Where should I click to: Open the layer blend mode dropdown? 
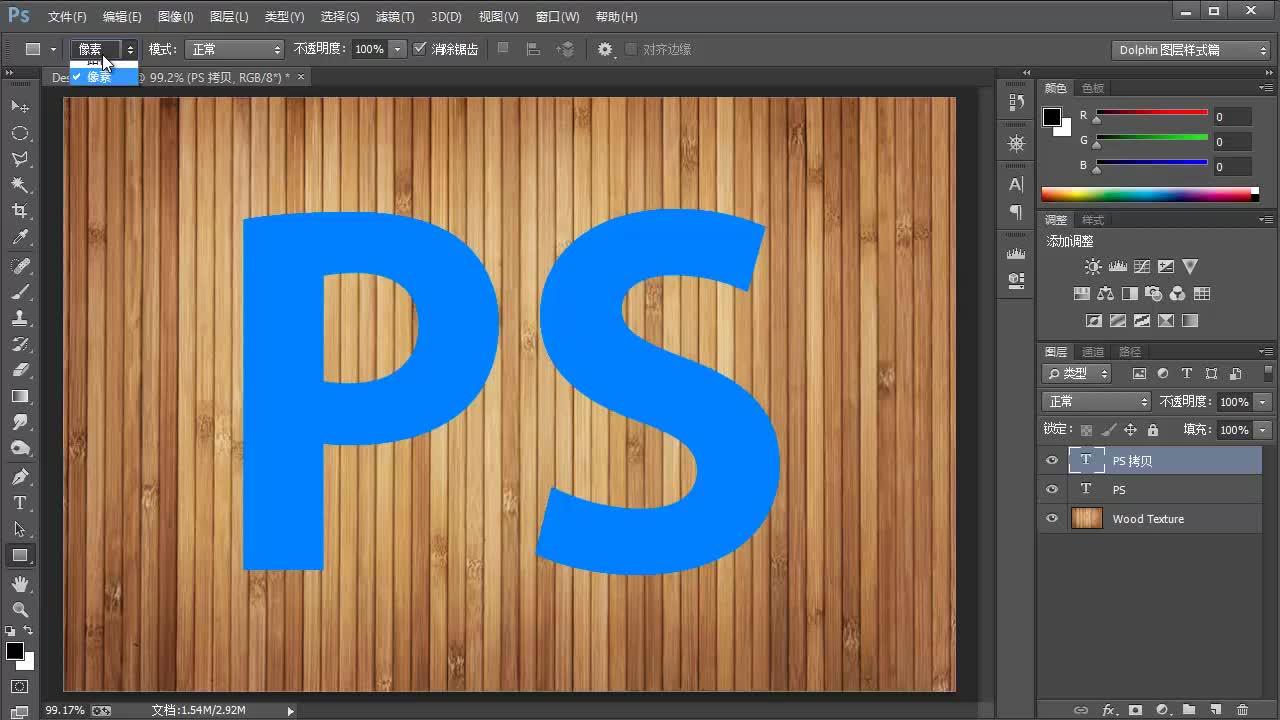1097,401
